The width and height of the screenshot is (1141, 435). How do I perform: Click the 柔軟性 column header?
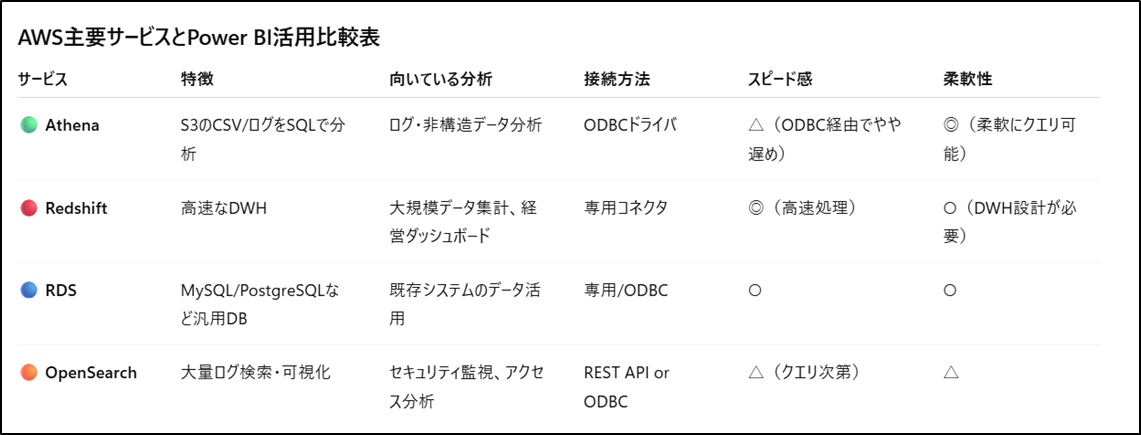[x=968, y=79]
